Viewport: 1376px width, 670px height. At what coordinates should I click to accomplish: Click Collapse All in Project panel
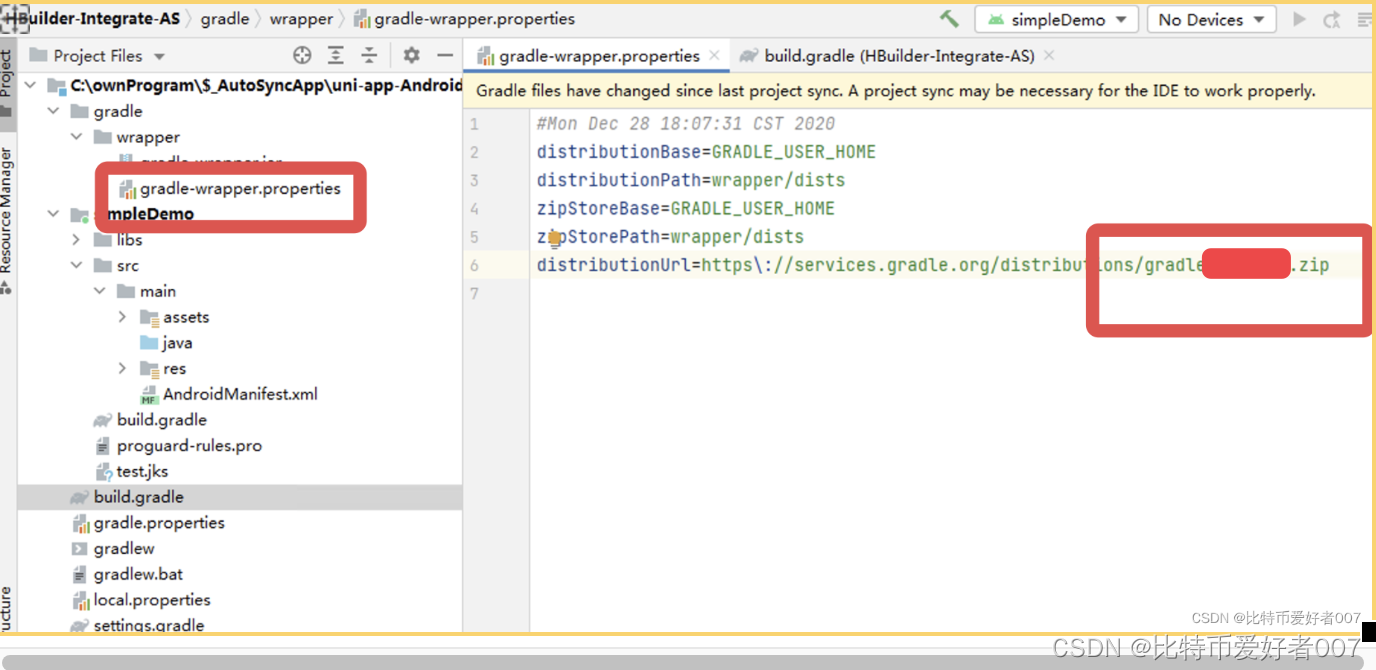368,55
